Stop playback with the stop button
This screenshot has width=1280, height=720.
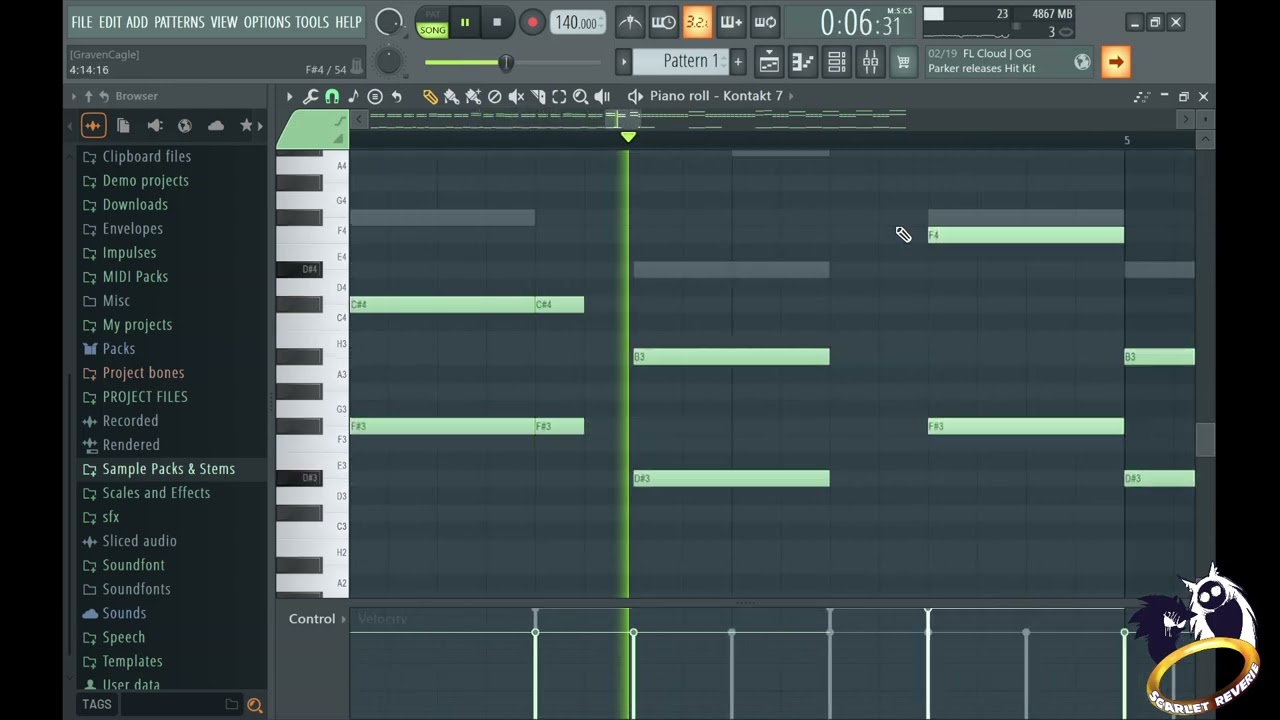[x=497, y=22]
